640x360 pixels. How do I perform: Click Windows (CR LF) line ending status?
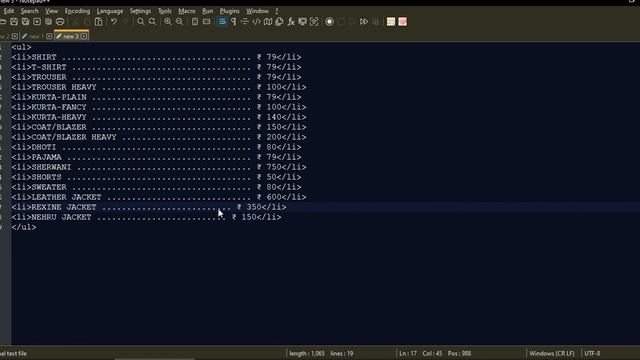[552, 353]
